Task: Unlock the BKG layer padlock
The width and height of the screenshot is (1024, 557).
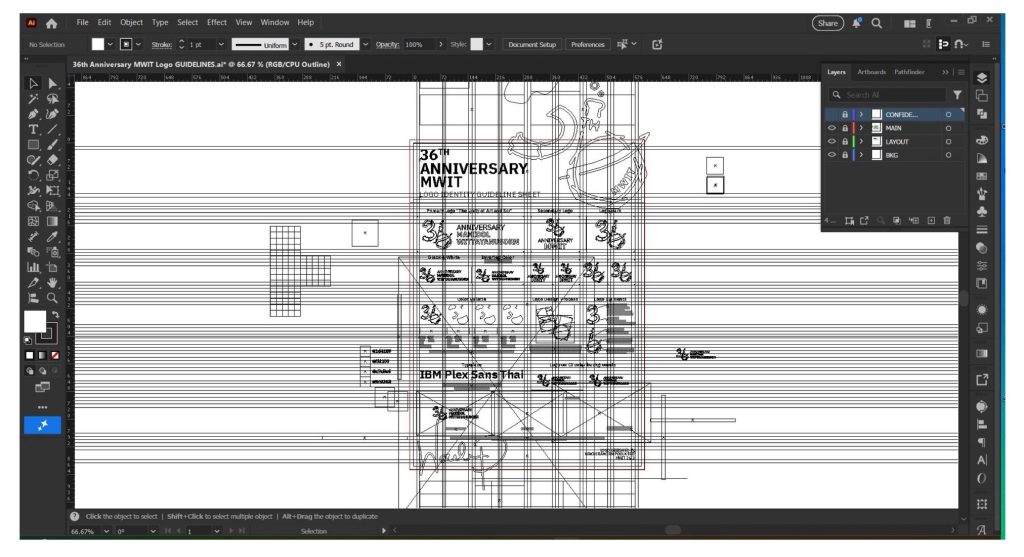Action: click(845, 155)
